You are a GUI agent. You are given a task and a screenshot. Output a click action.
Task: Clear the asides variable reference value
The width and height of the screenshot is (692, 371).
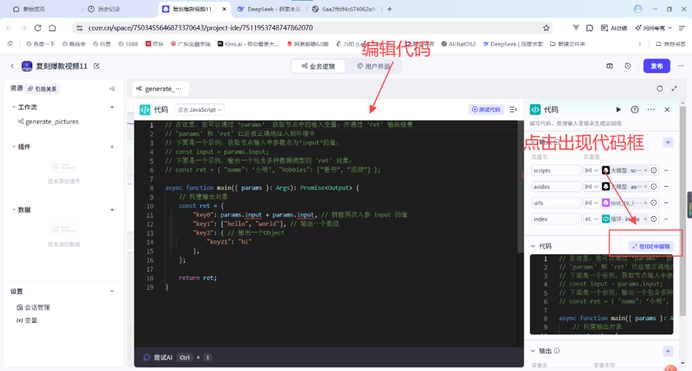click(x=645, y=187)
